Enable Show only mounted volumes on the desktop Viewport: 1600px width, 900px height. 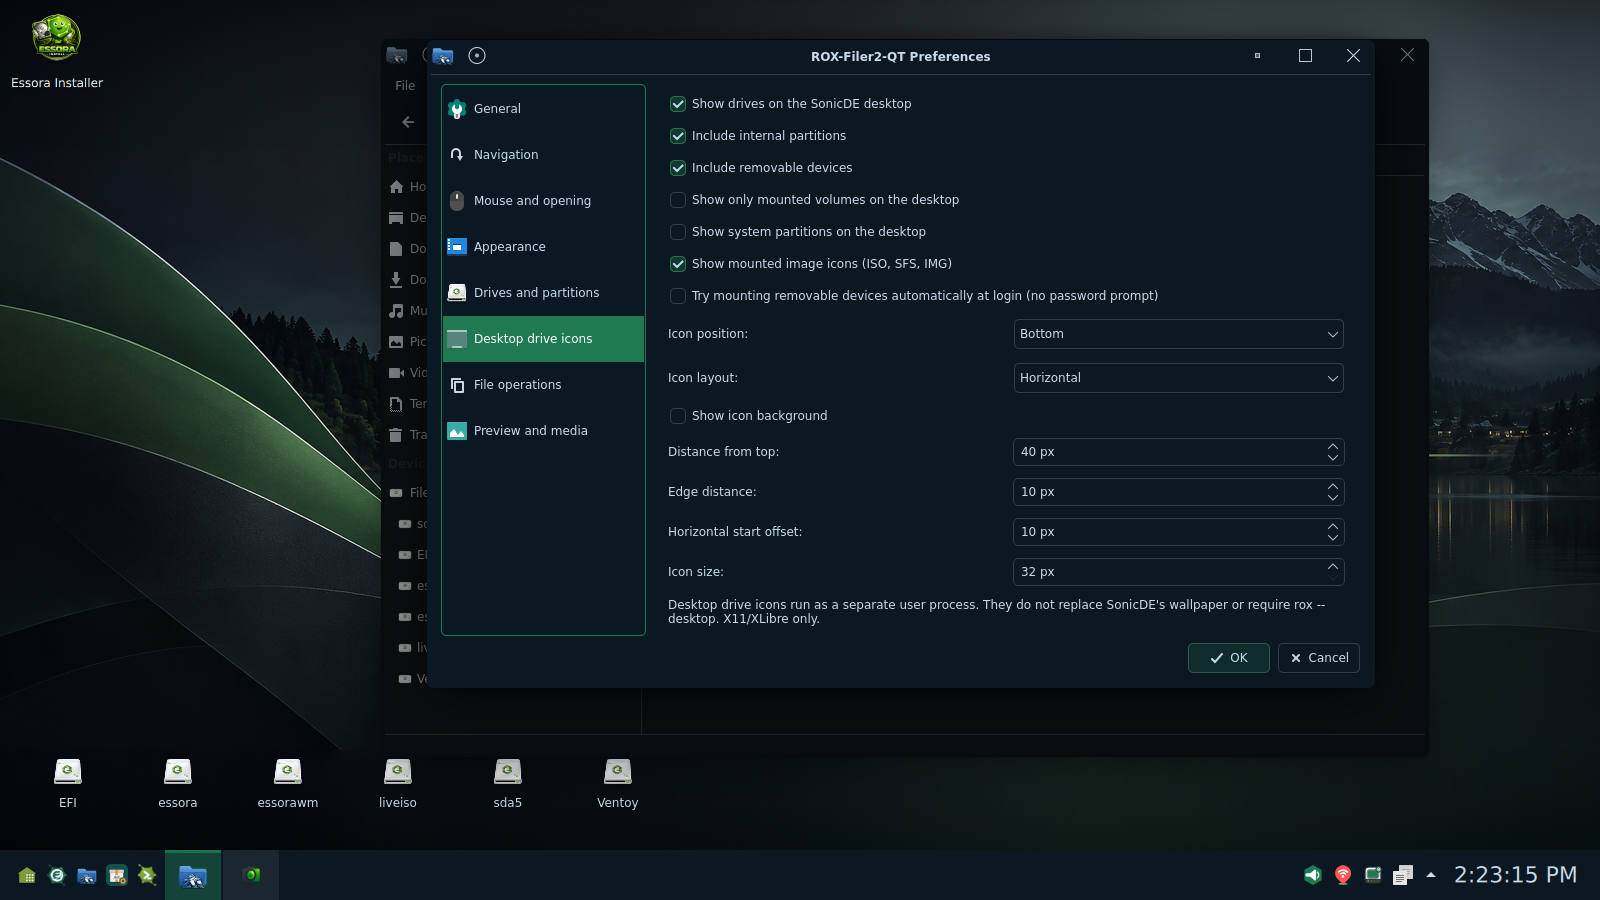678,200
